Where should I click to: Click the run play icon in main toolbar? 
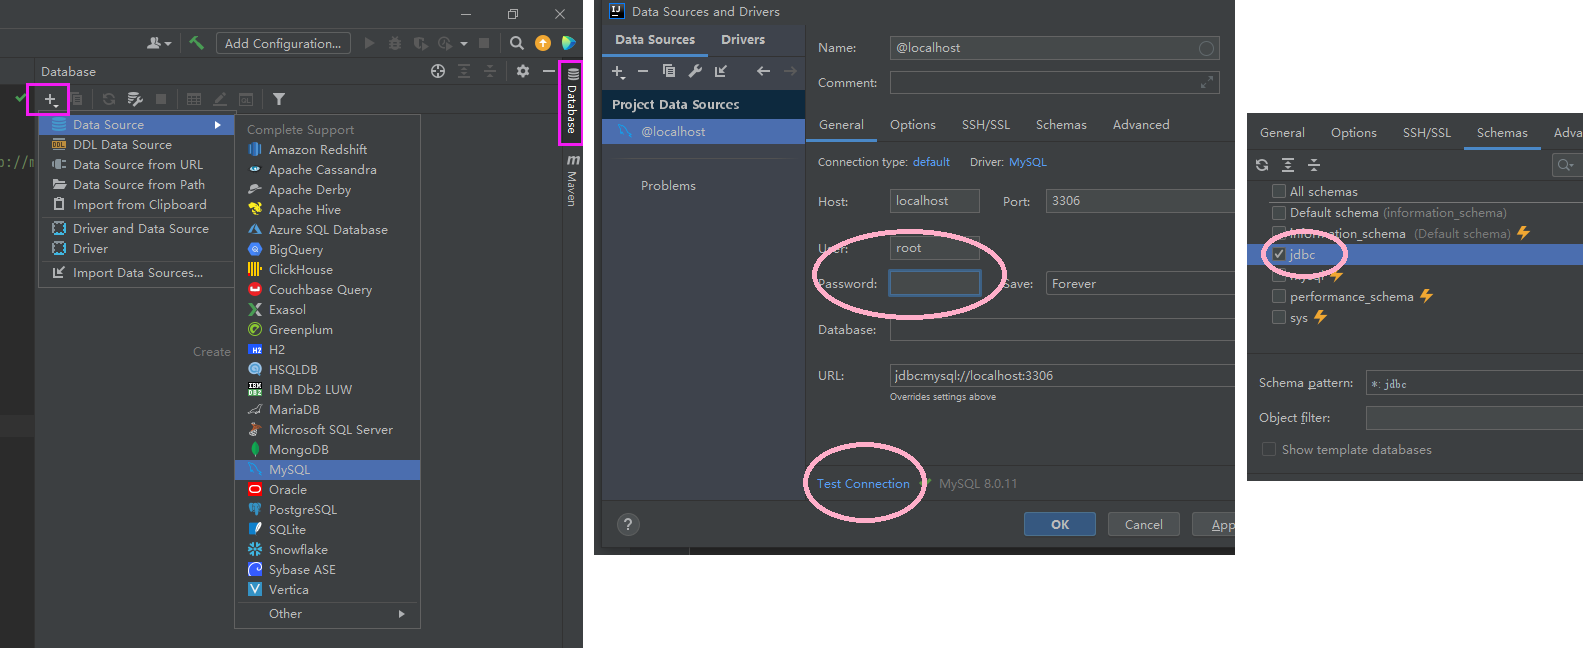tap(370, 43)
